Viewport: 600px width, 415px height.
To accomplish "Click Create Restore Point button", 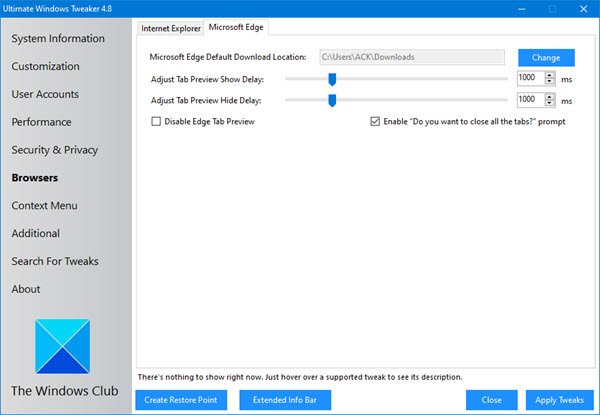I will click(181, 400).
